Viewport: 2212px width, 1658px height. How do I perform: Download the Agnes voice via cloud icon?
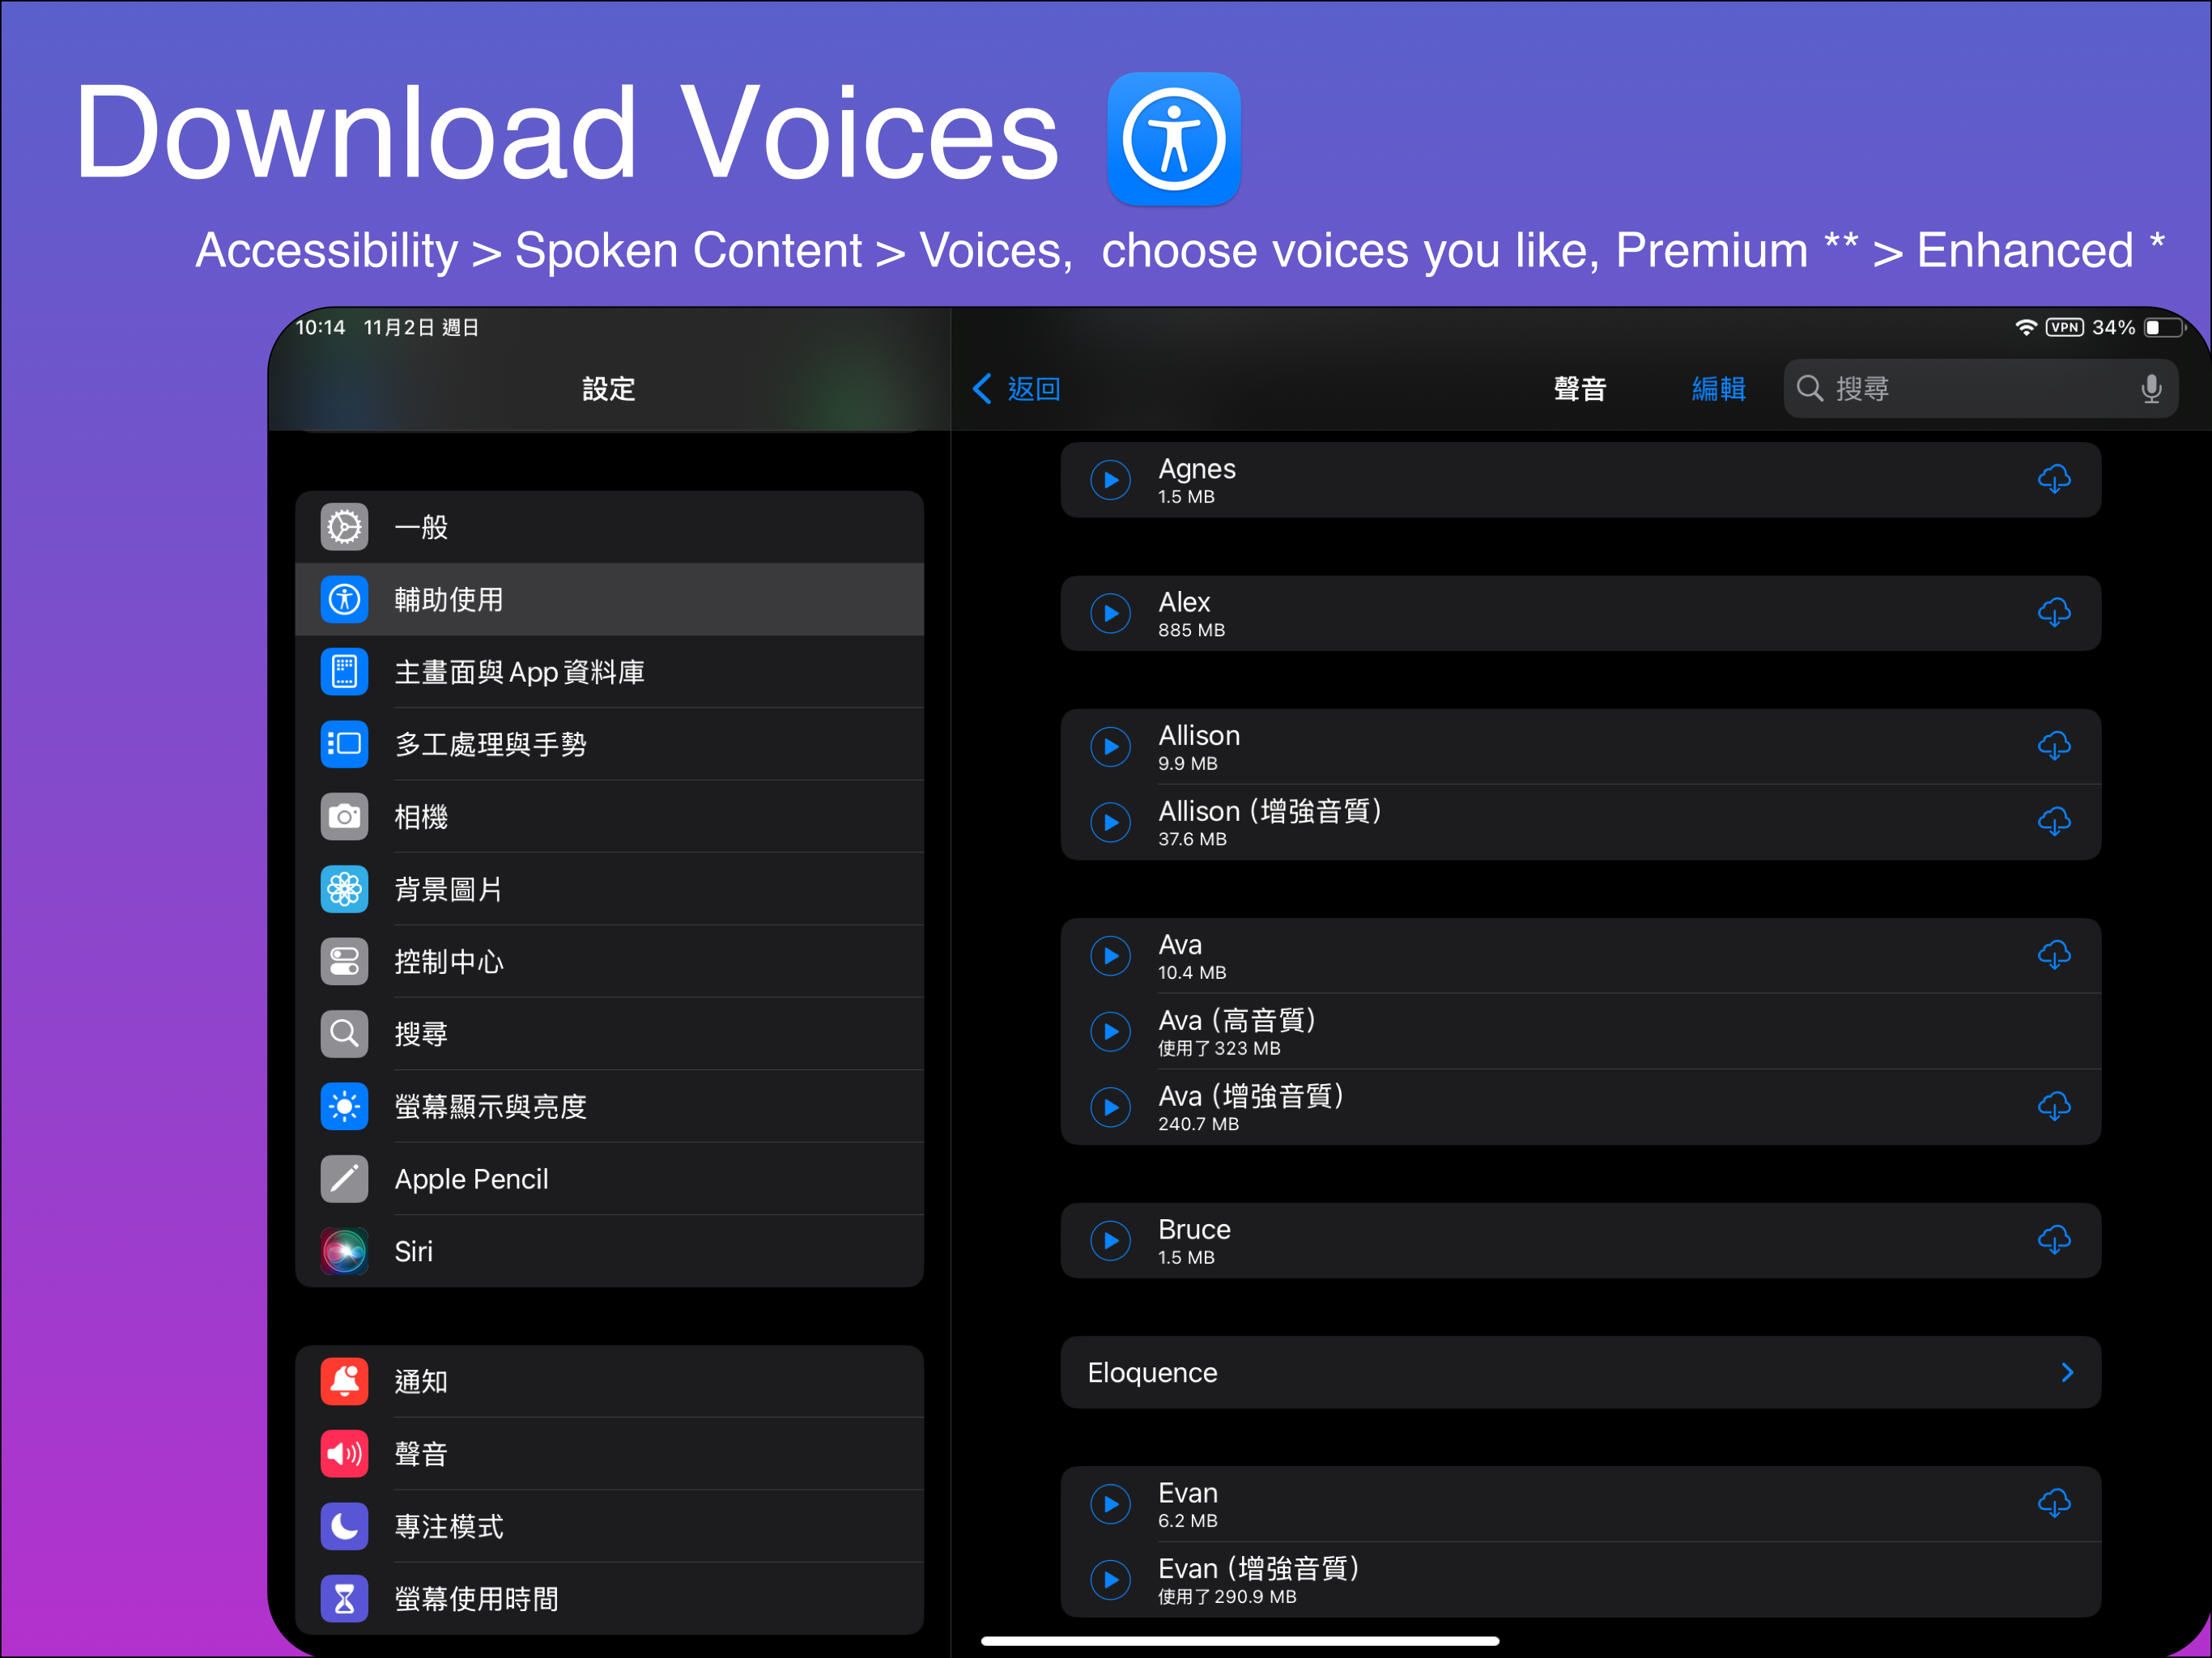[x=2053, y=479]
